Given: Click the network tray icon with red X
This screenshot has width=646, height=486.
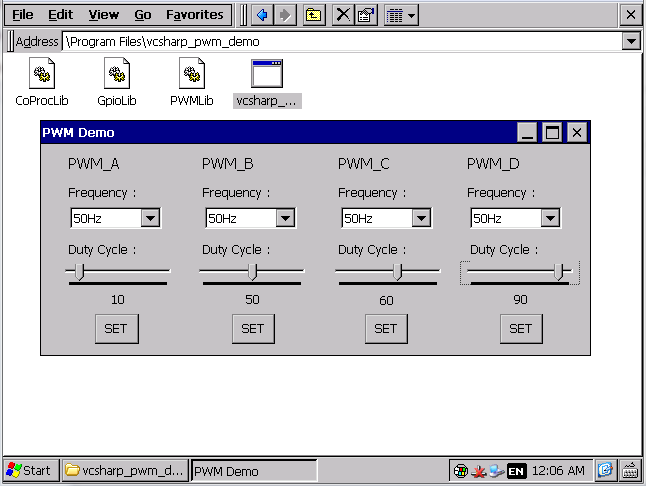Looking at the screenshot, I should point(479,471).
